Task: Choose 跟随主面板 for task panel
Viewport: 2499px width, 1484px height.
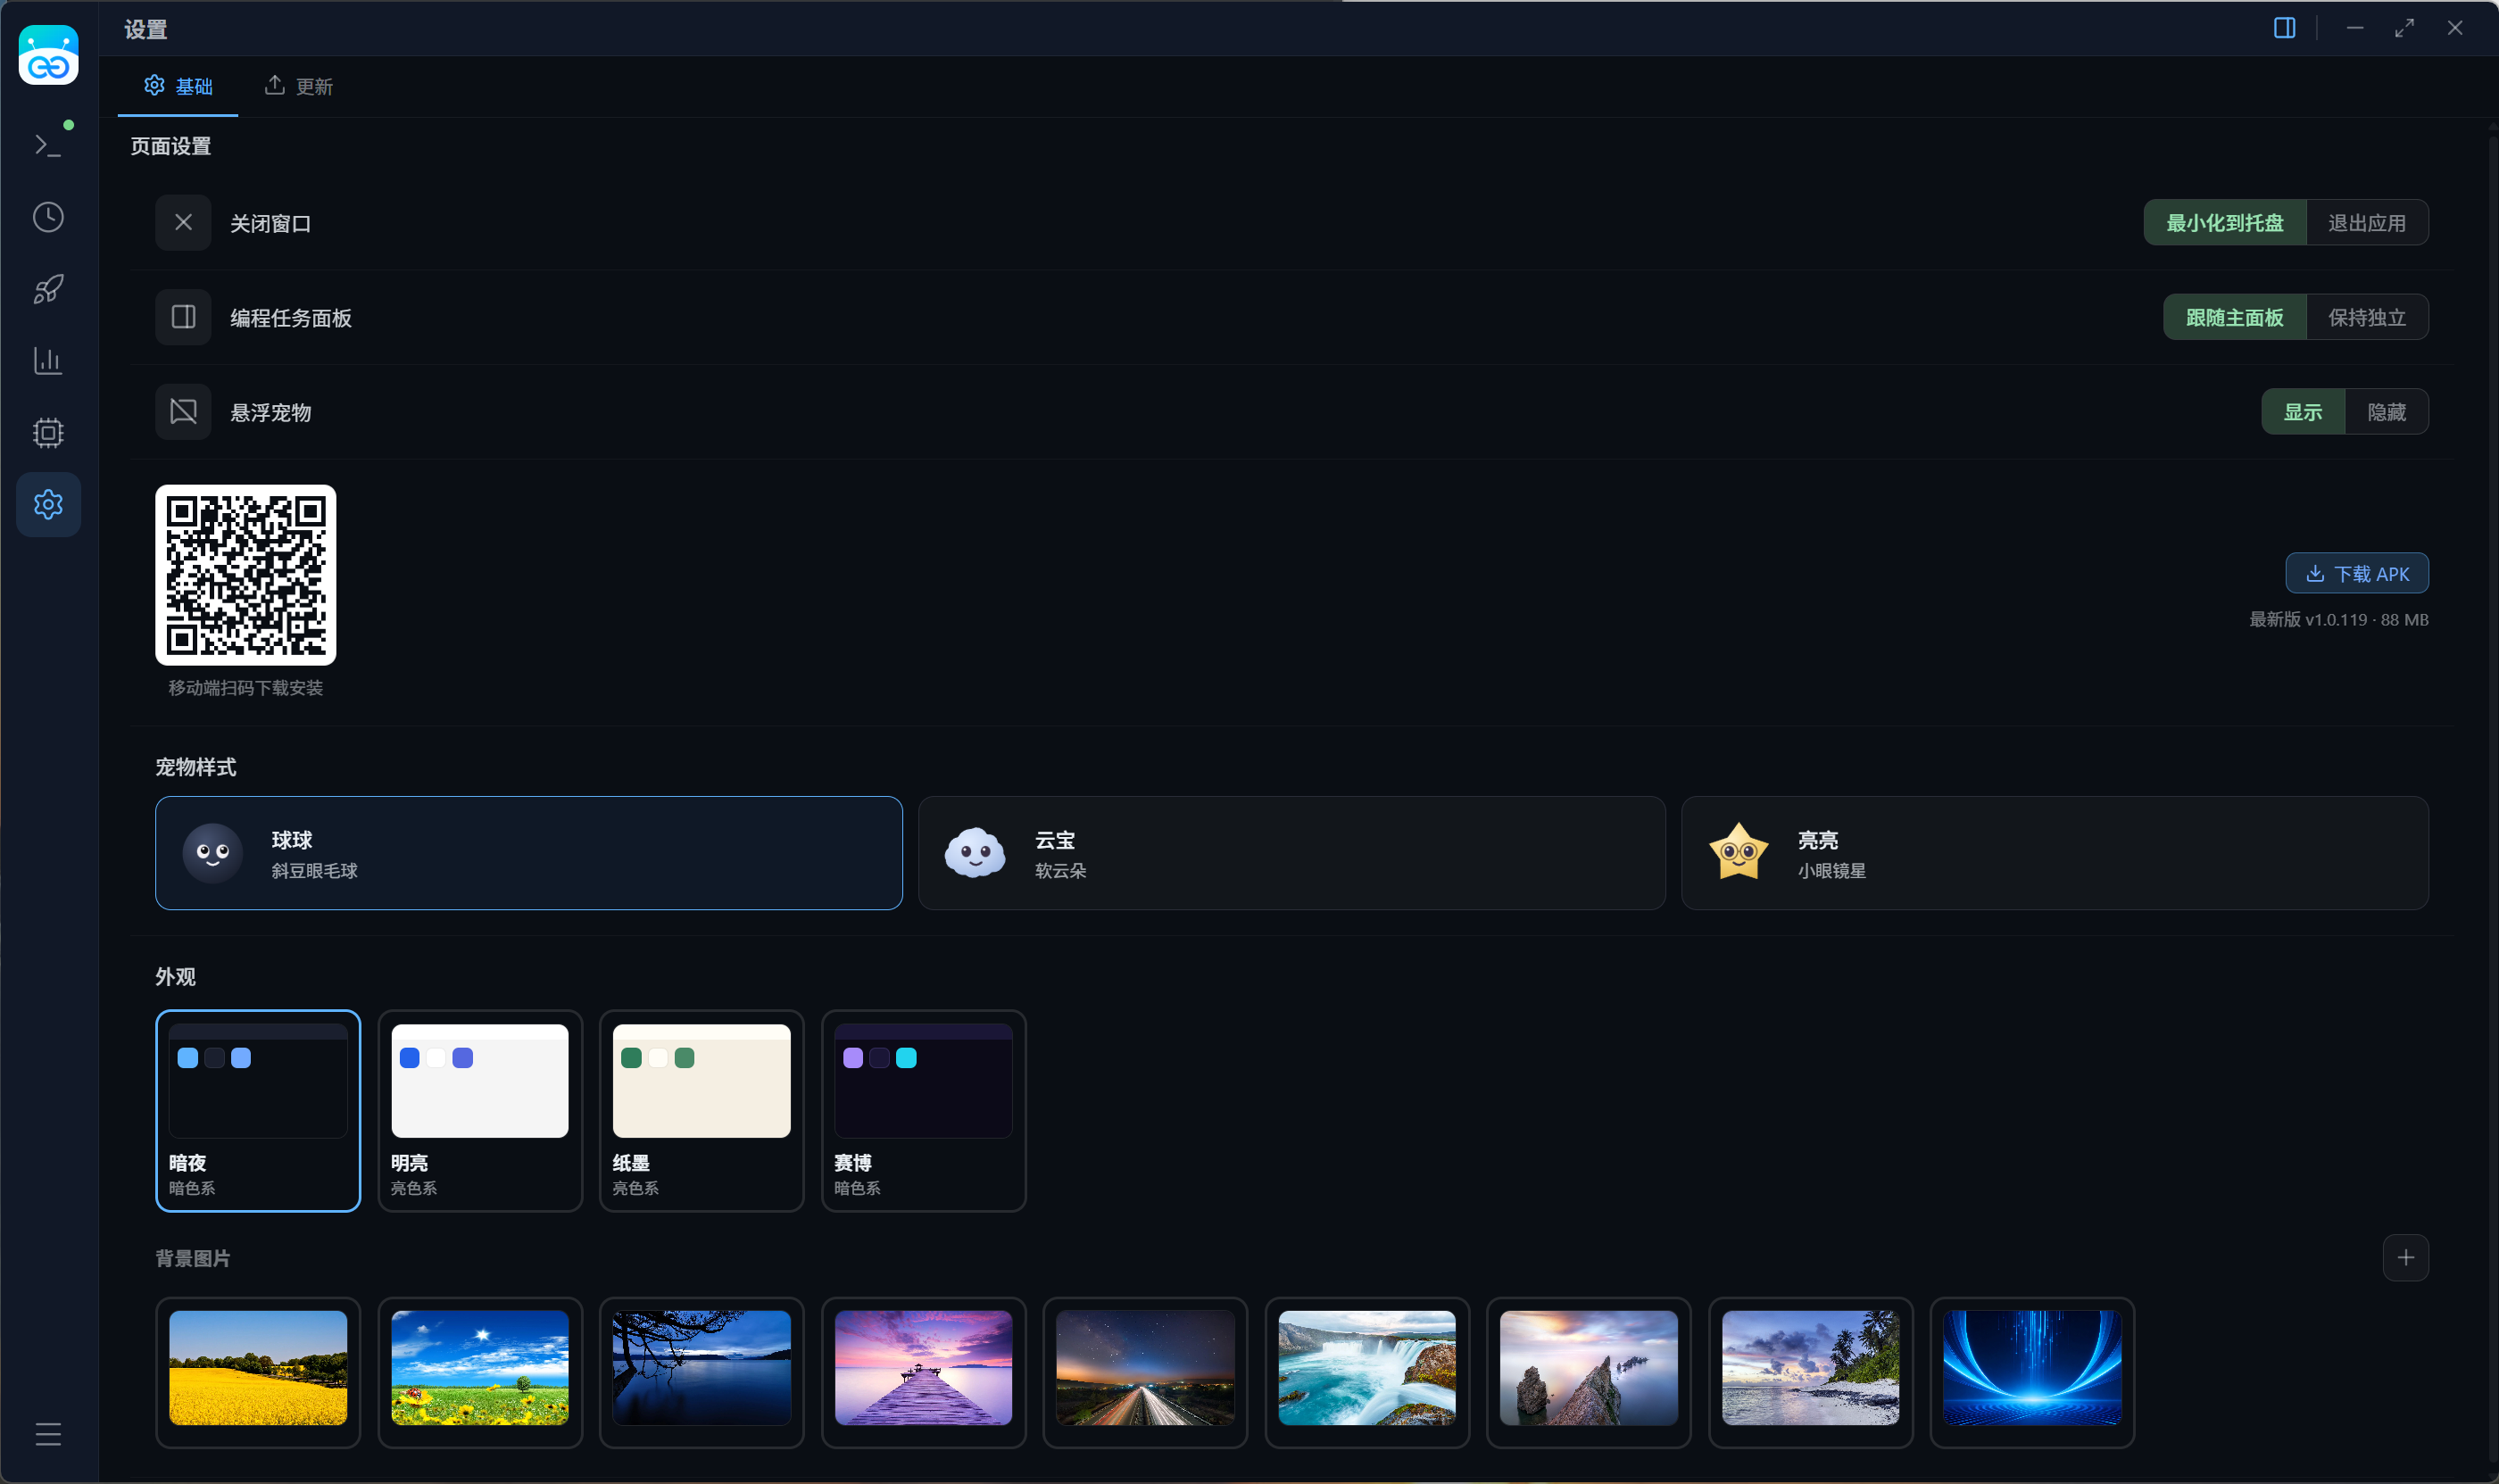Action: click(2234, 317)
